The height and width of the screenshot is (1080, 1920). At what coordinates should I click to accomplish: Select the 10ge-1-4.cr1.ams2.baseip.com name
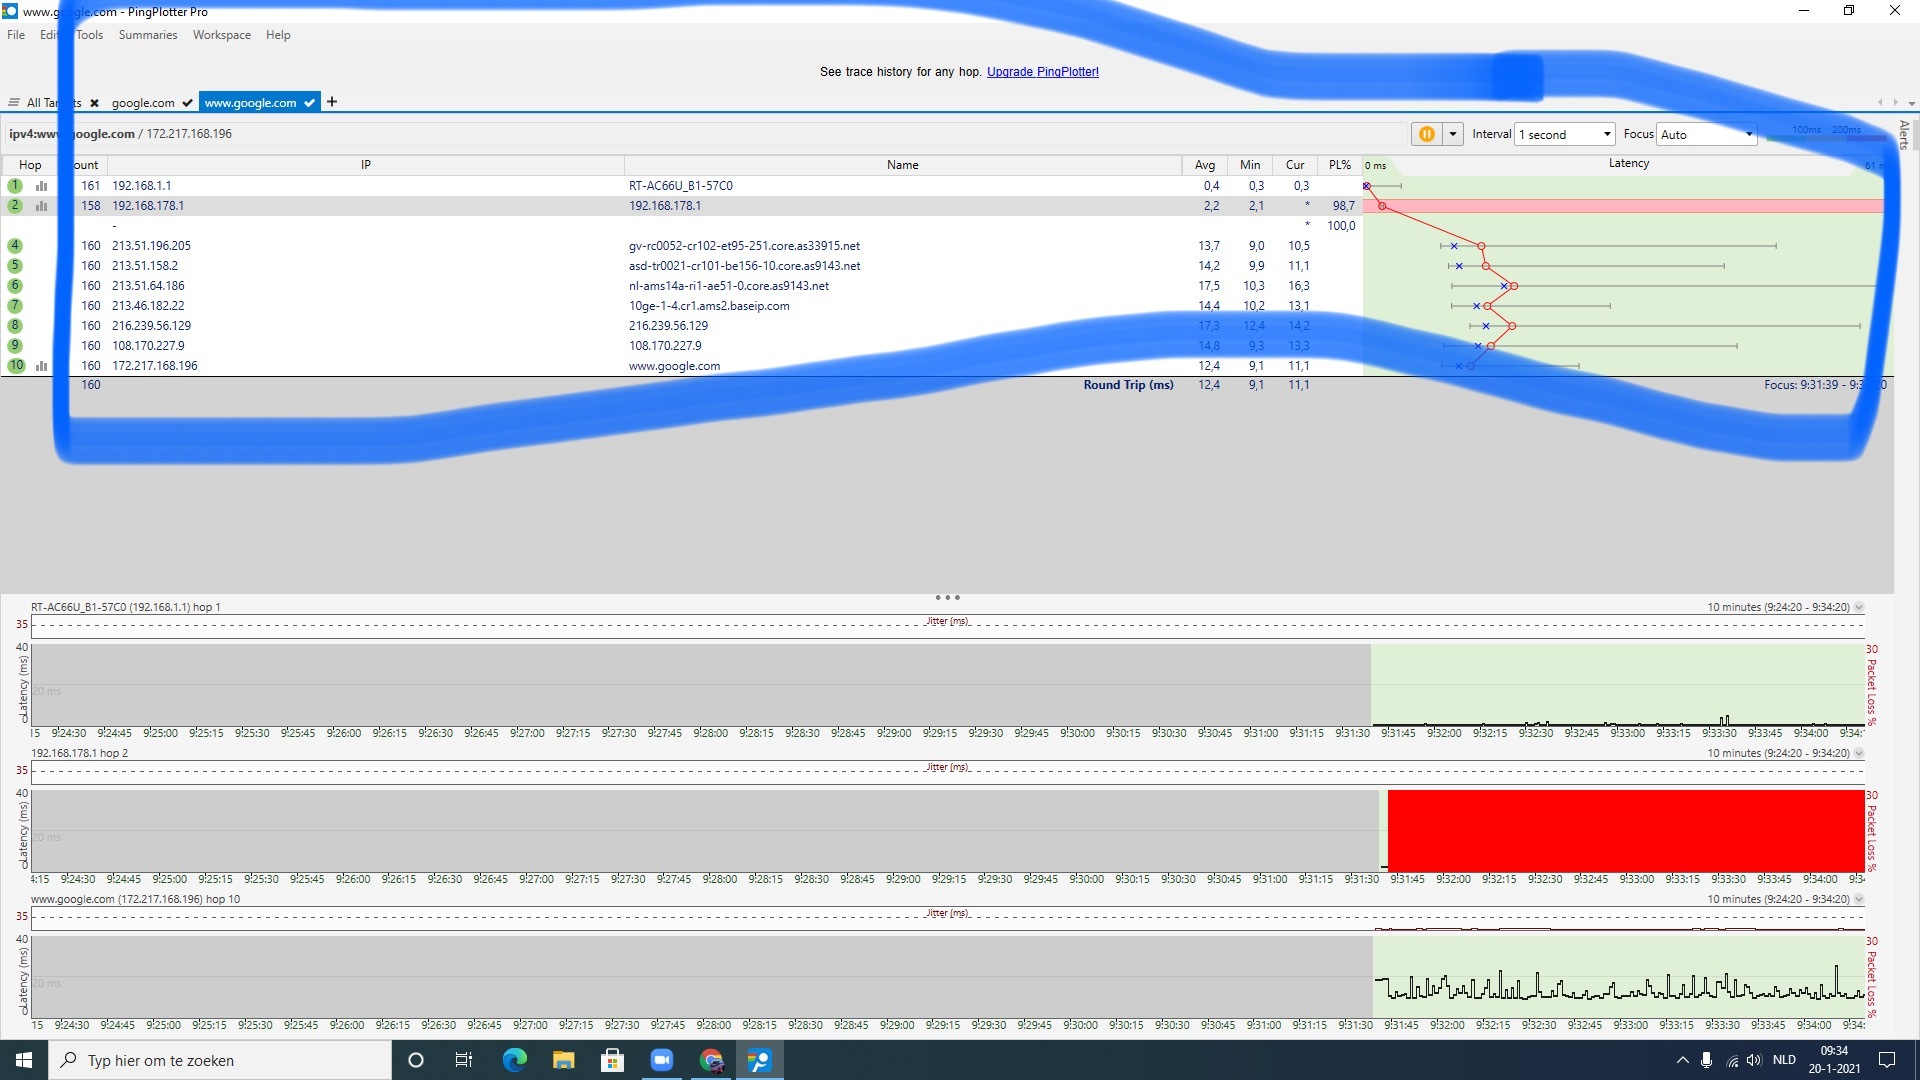709,306
